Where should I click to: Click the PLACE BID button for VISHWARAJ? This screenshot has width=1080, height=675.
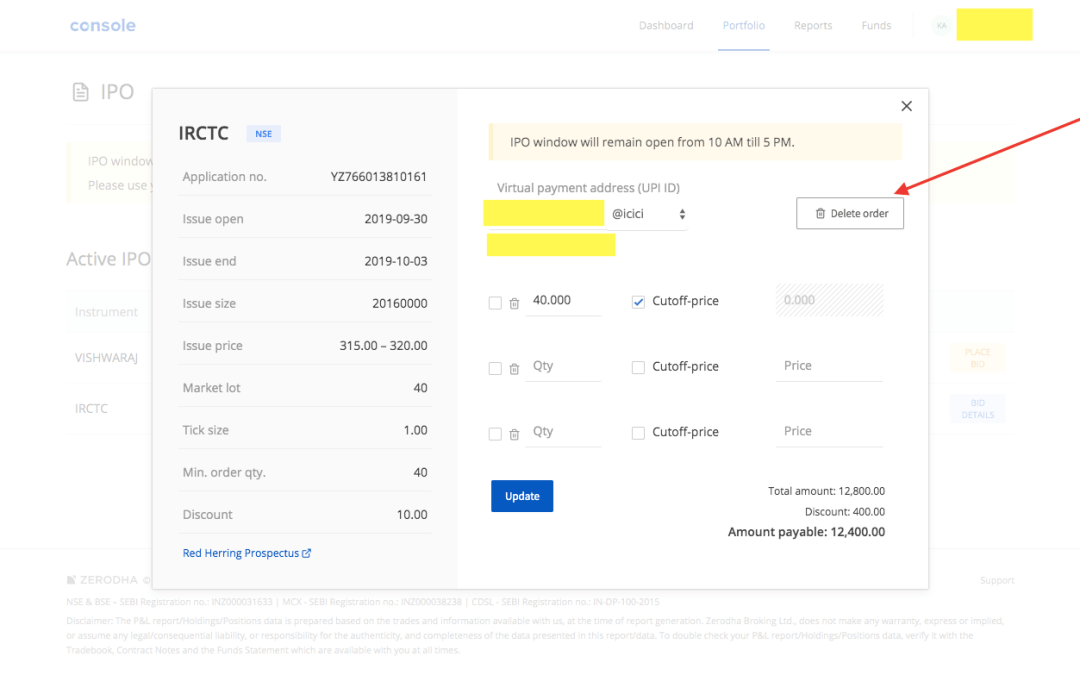coord(977,358)
